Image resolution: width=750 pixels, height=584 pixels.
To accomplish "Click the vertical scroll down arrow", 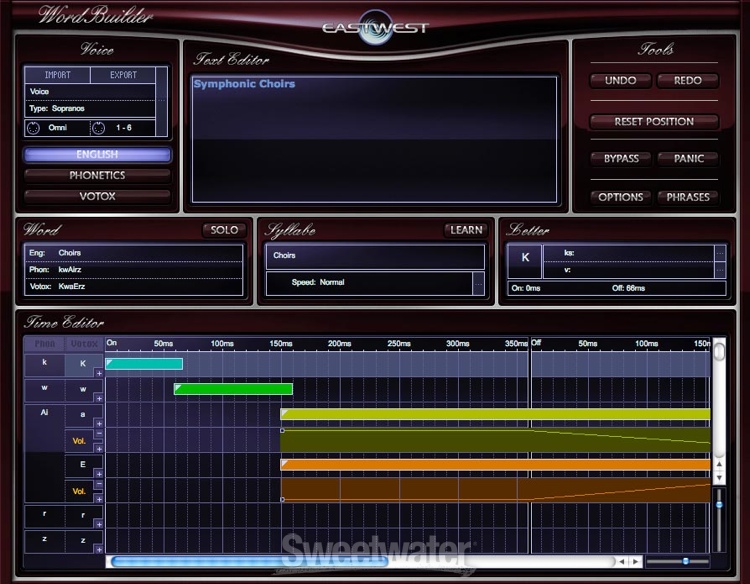I will pos(719,478).
